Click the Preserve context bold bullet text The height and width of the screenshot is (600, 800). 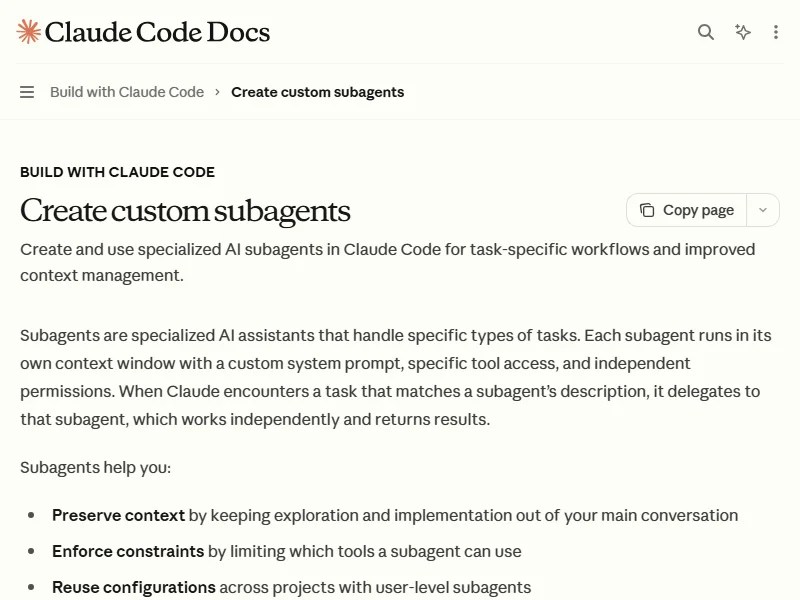point(118,515)
